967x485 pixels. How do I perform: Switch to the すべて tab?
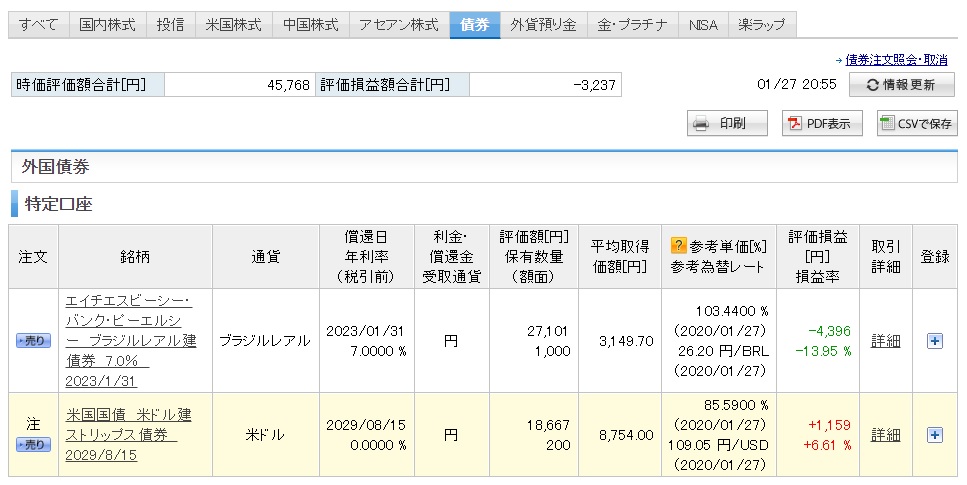[x=39, y=25]
